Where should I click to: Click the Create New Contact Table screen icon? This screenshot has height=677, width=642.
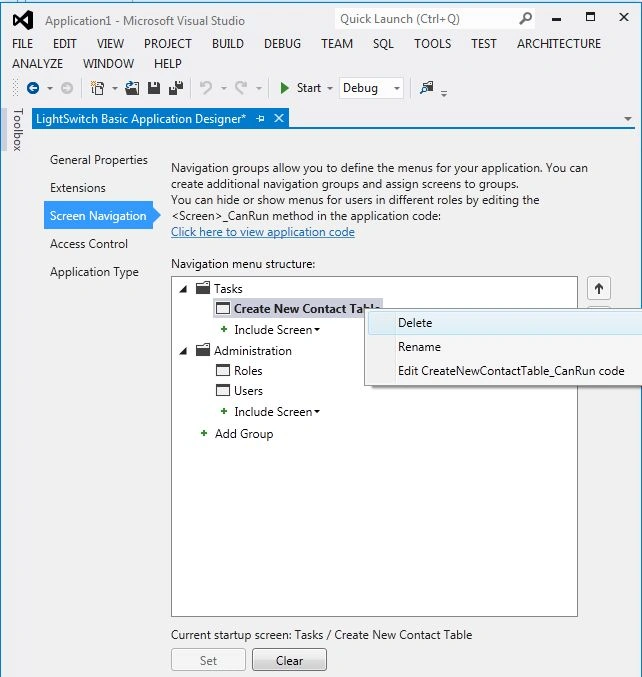click(x=223, y=308)
